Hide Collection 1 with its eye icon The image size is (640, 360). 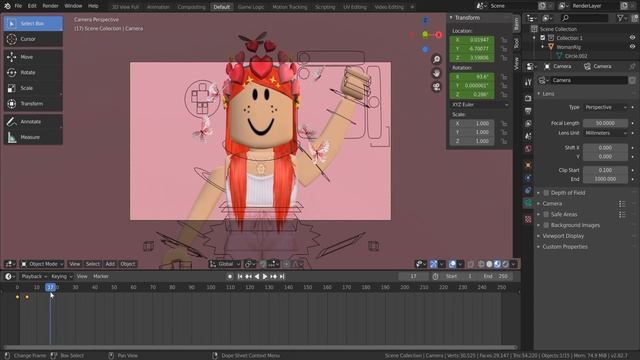(x=632, y=38)
